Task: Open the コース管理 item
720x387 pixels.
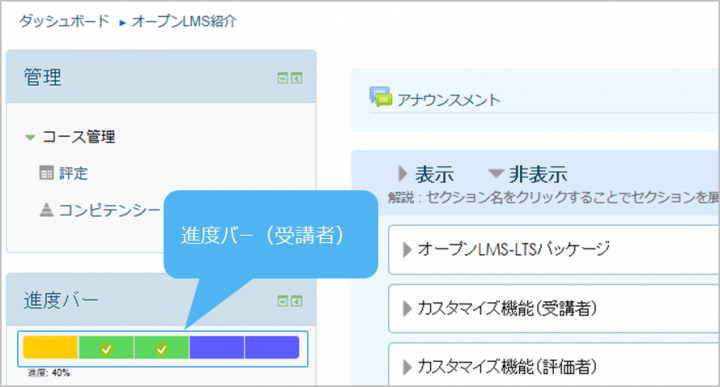Action: (79, 137)
